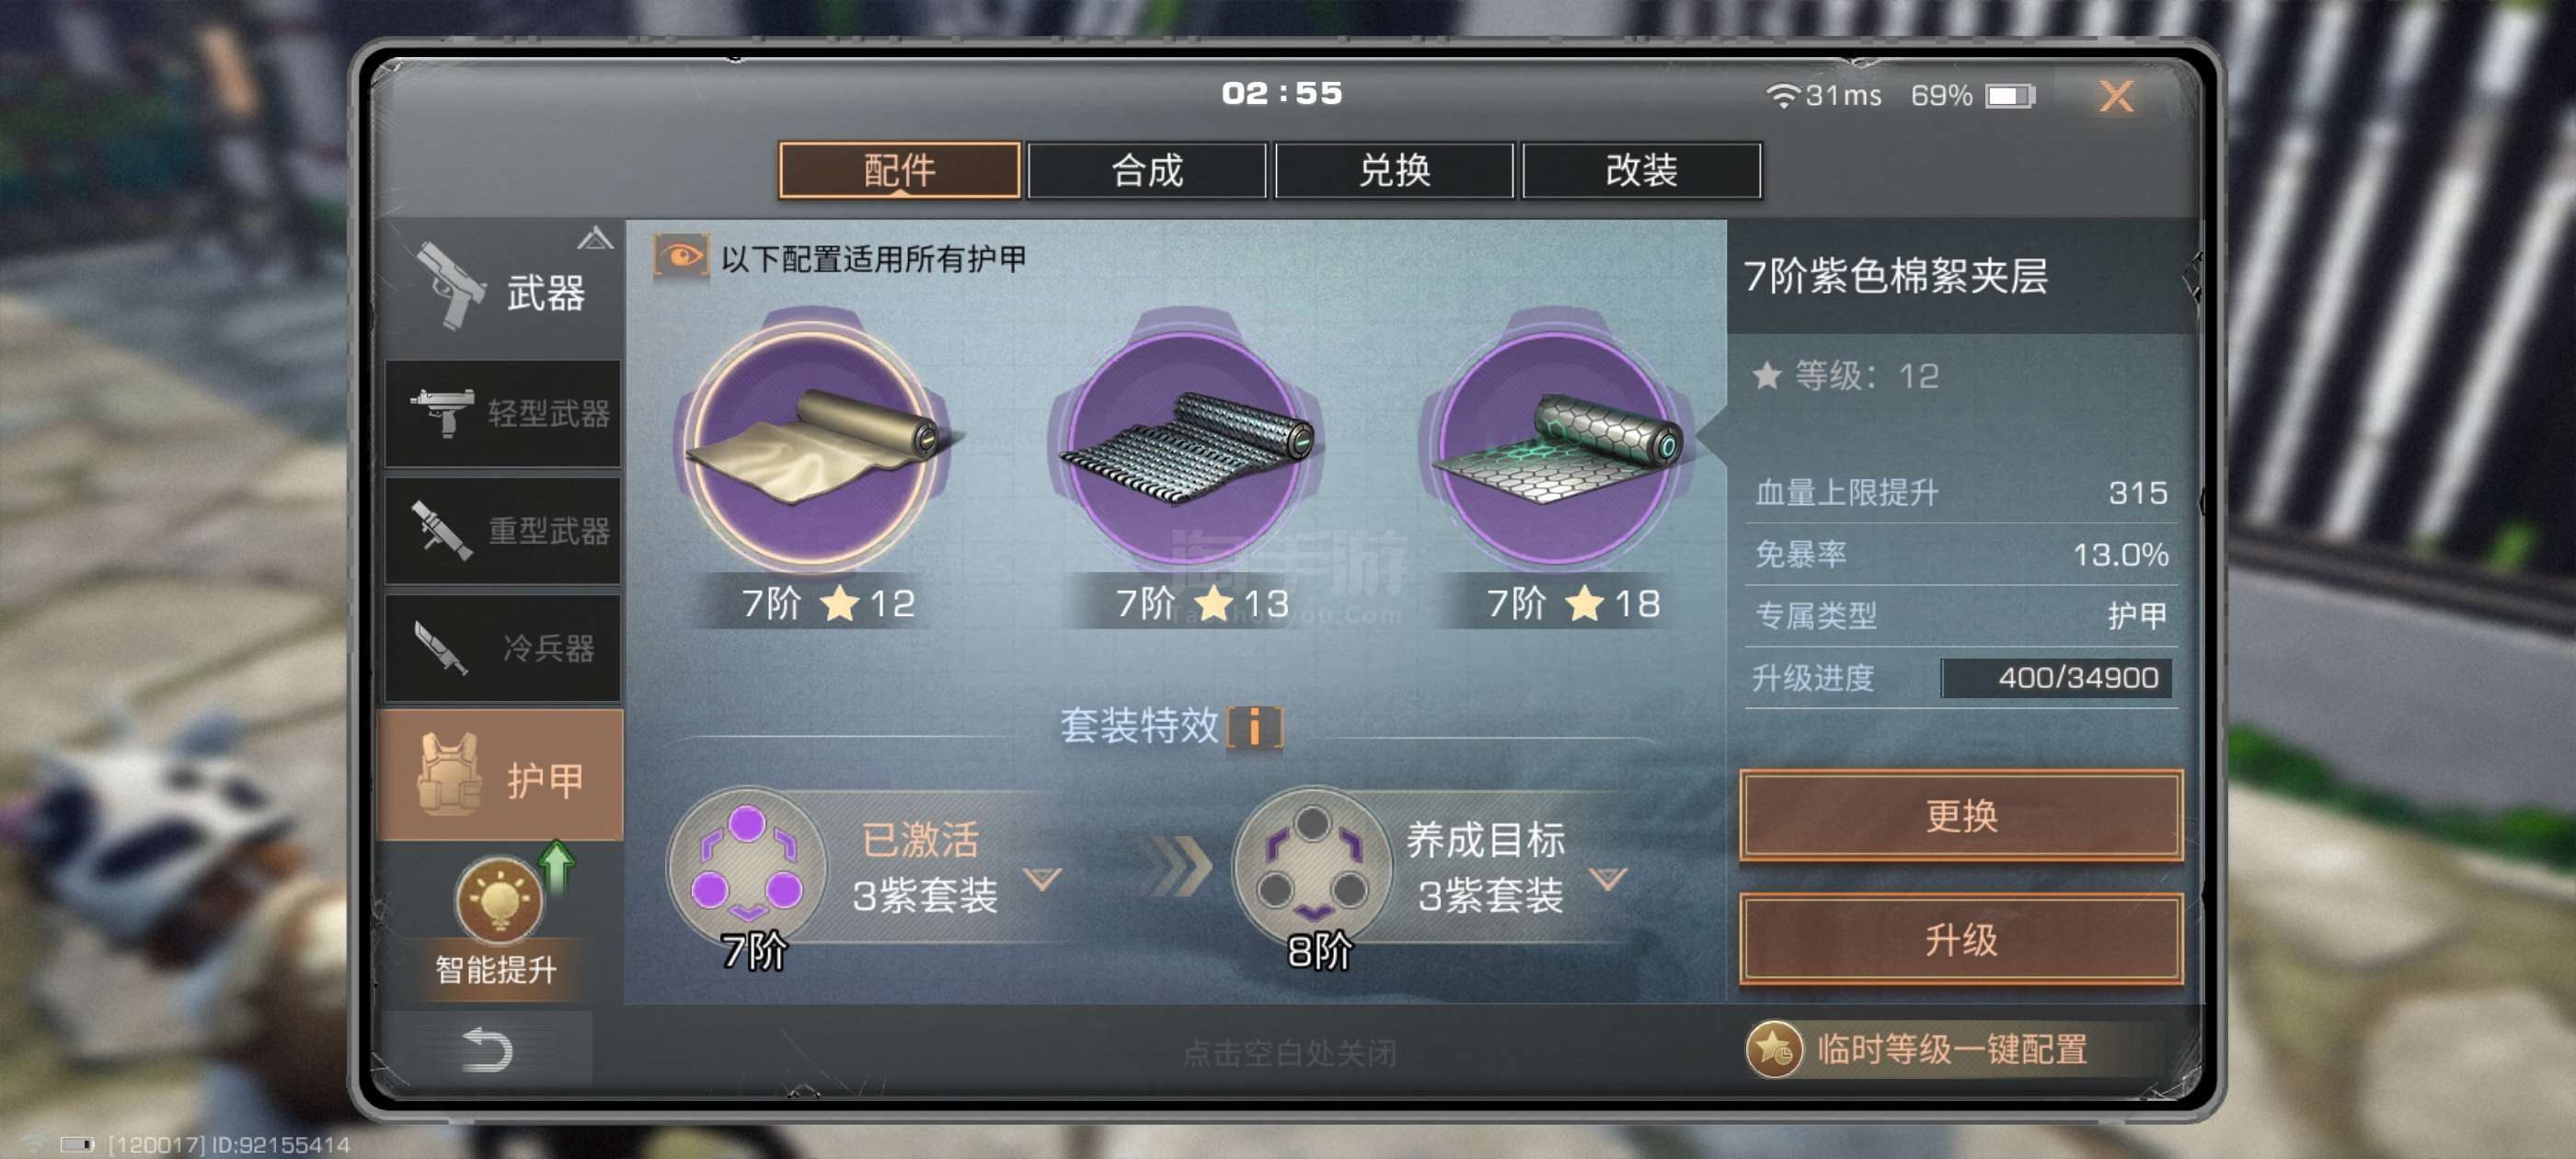The width and height of the screenshot is (2576, 1159).
Task: Click the 升级 upgrade button
Action: (1960, 939)
